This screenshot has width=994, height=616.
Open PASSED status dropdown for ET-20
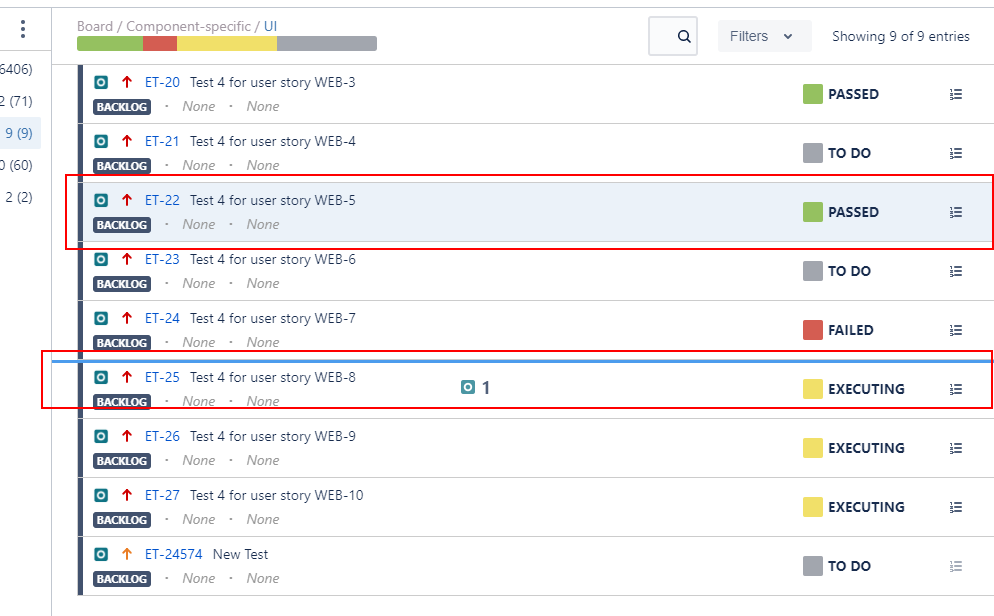[841, 94]
